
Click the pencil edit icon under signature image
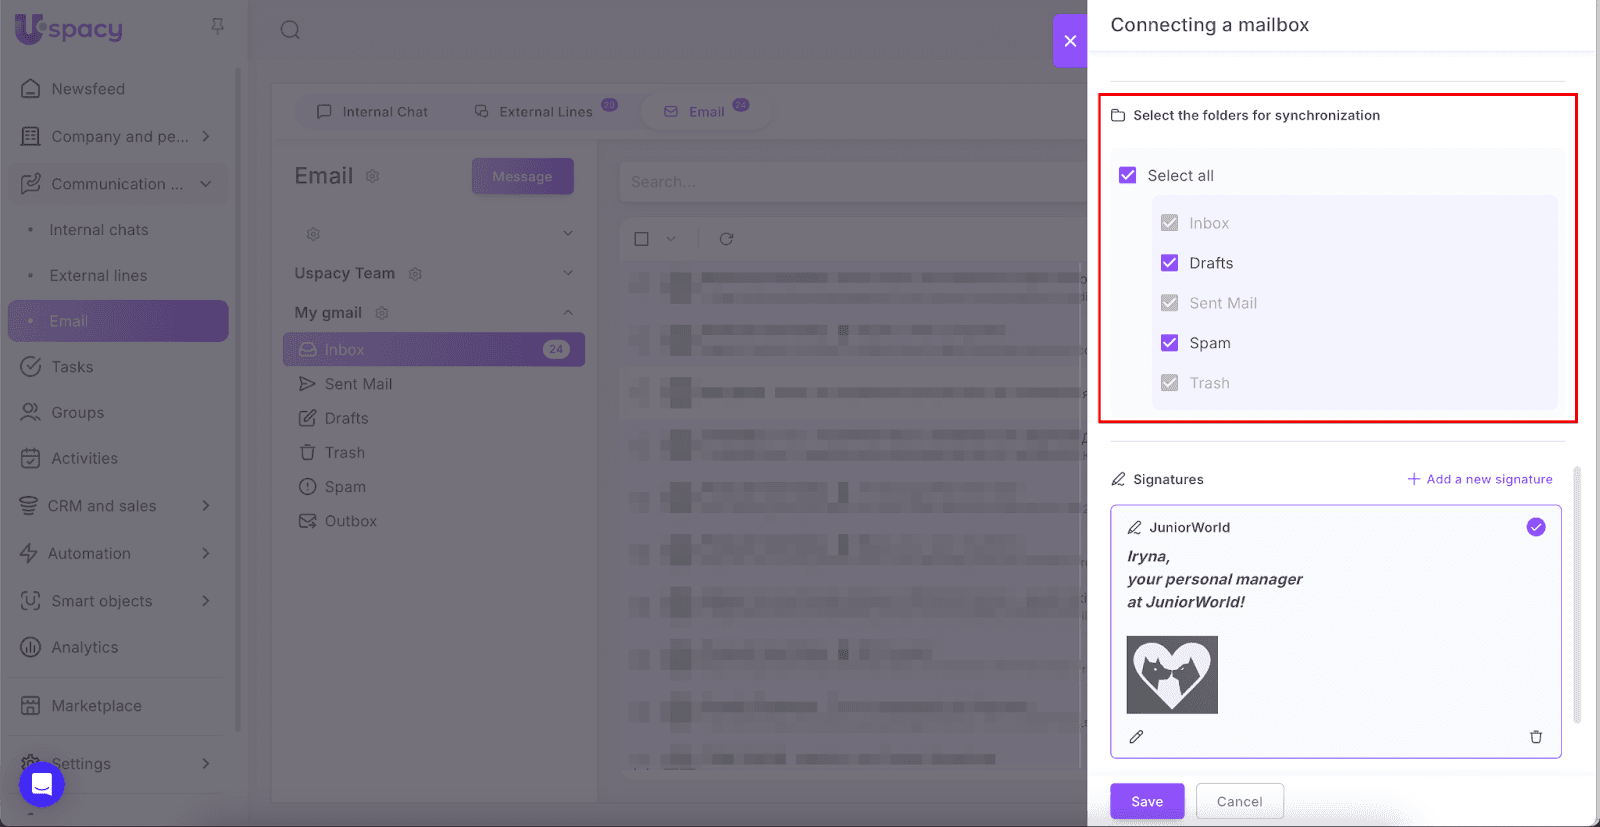[x=1136, y=737]
